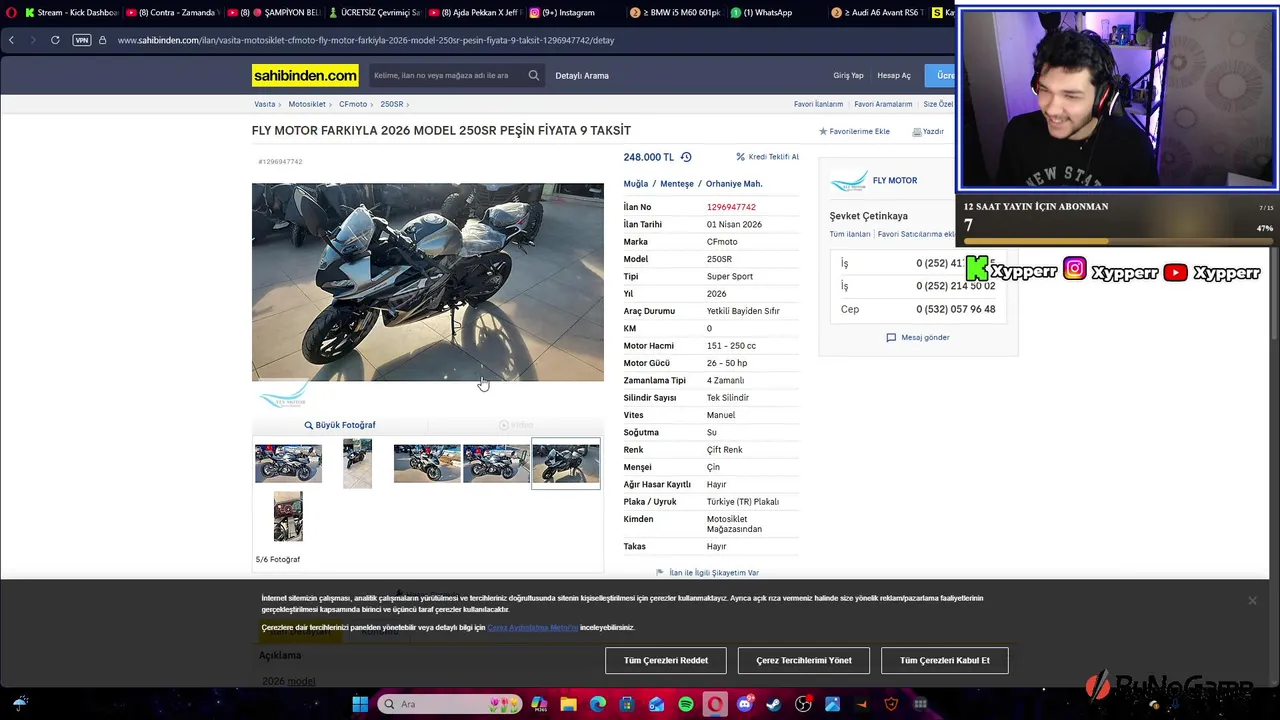Switch to Stream - Kick Dashboard tab
Image resolution: width=1280 pixels, height=720 pixels.
[71, 12]
